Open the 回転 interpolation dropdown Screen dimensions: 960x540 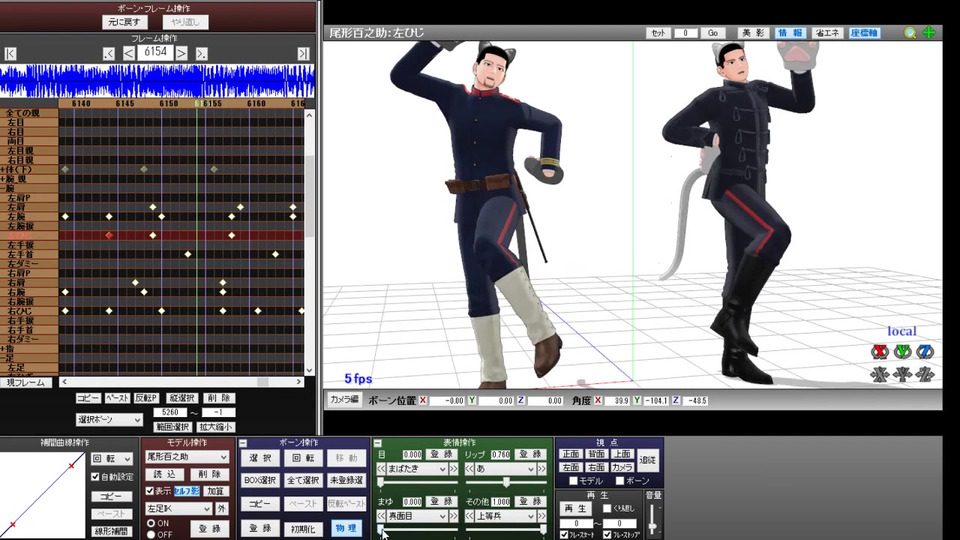click(x=111, y=459)
